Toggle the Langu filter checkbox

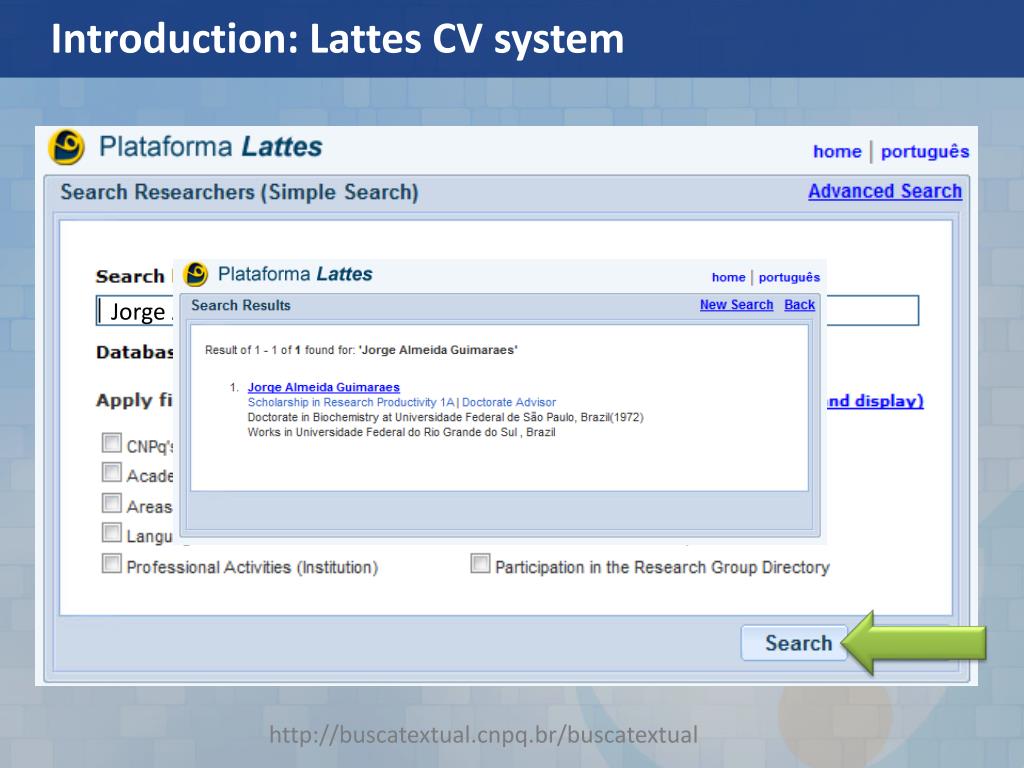pos(112,533)
